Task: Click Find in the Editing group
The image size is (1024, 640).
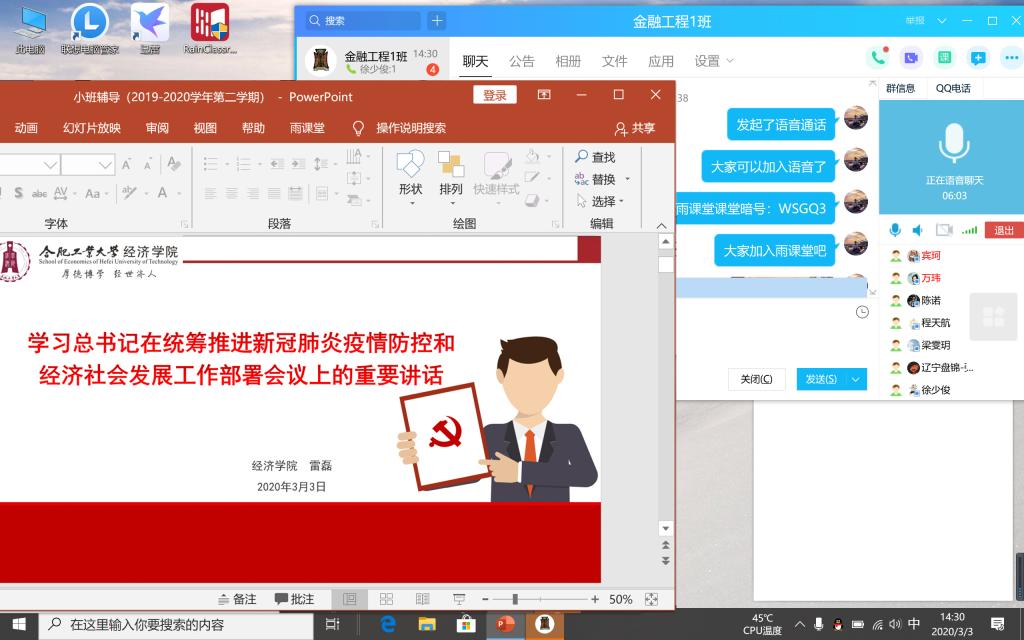Action: click(x=596, y=157)
